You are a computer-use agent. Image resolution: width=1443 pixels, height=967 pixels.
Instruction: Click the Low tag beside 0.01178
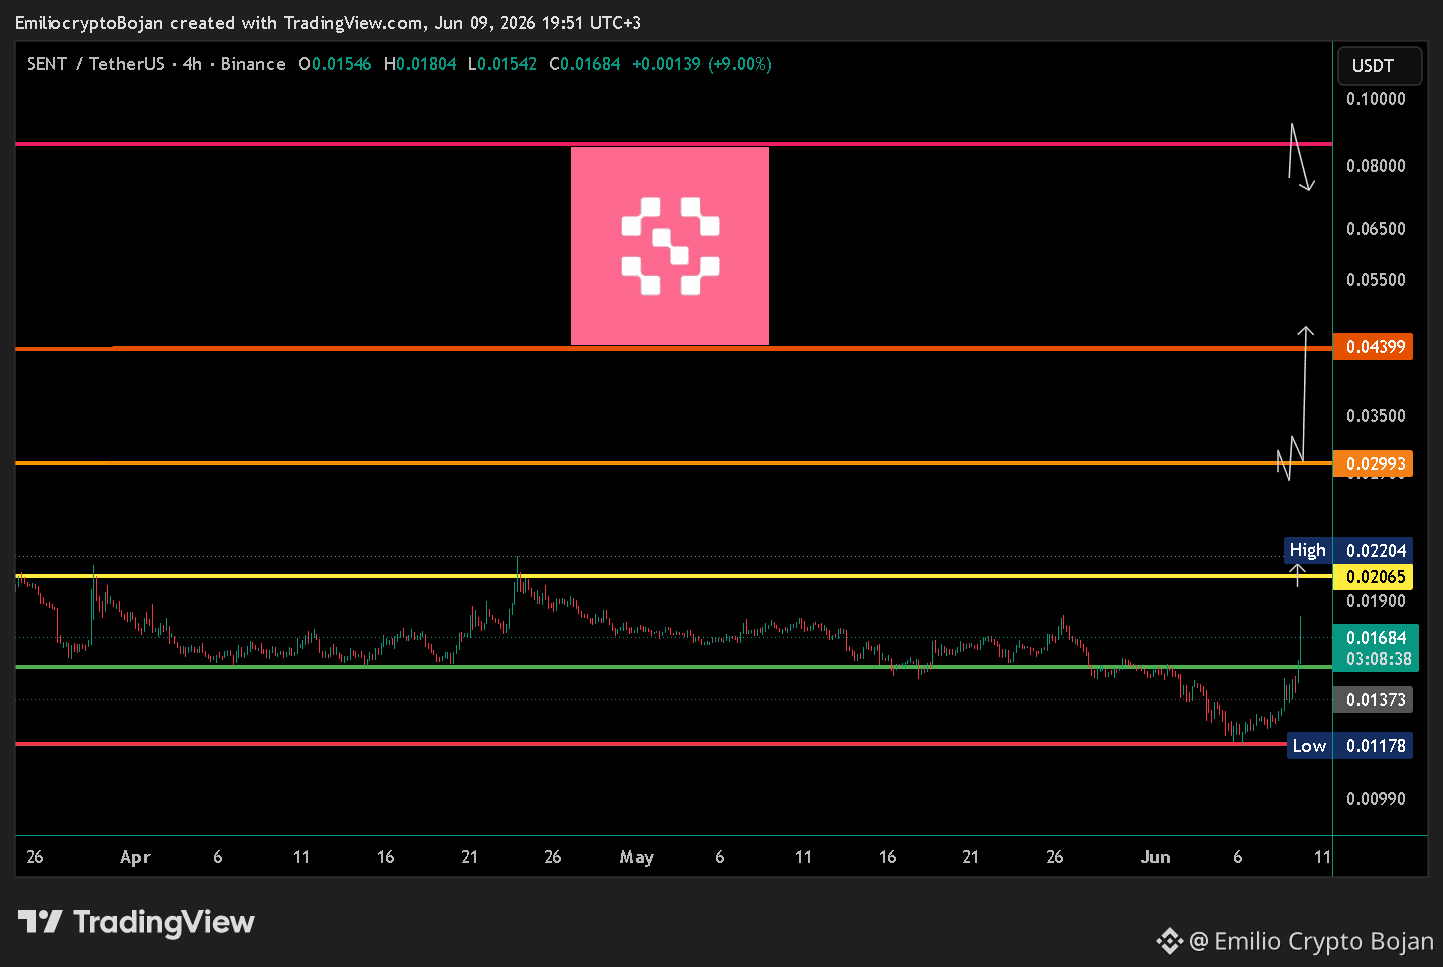(1309, 746)
